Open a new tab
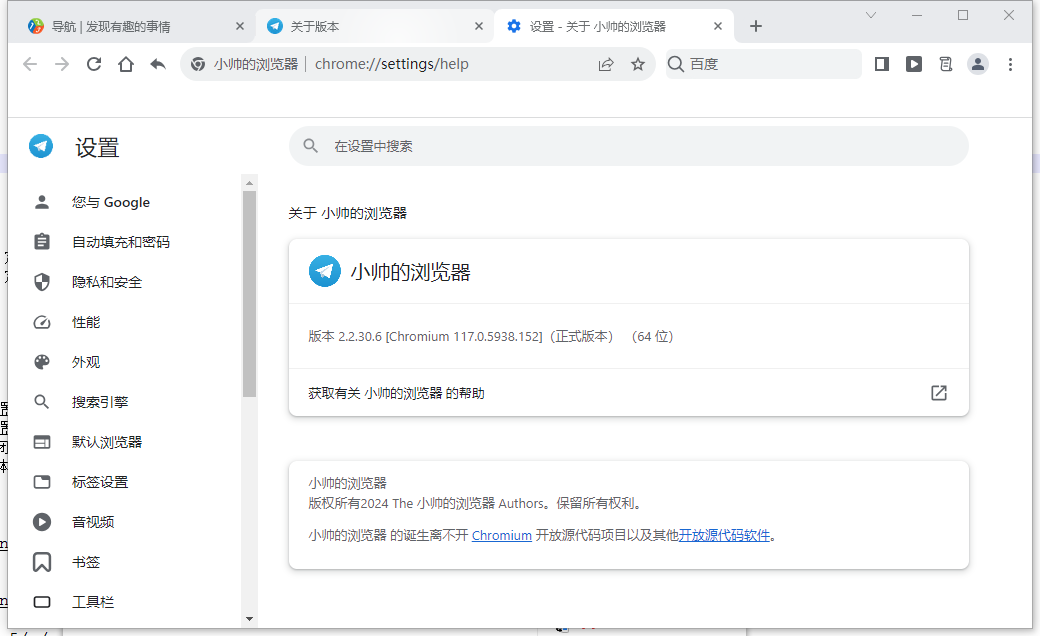The width and height of the screenshot is (1040, 636). pyautogui.click(x=755, y=27)
